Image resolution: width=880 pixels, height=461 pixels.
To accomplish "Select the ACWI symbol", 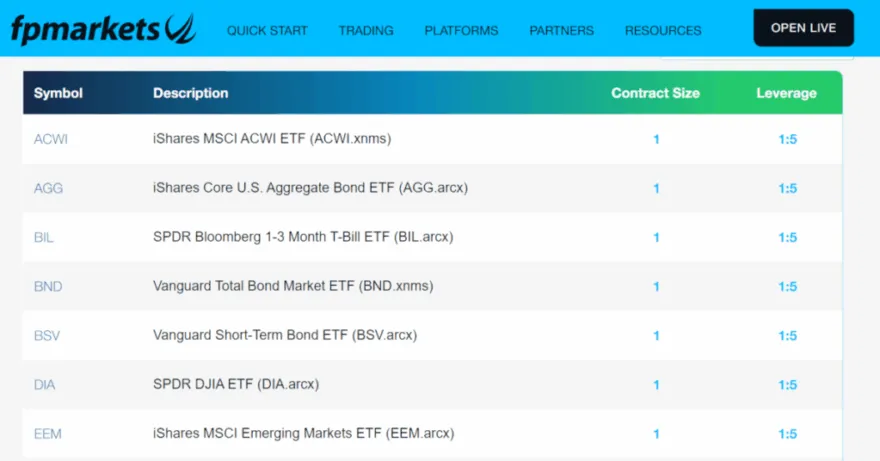I will pyautogui.click(x=51, y=139).
